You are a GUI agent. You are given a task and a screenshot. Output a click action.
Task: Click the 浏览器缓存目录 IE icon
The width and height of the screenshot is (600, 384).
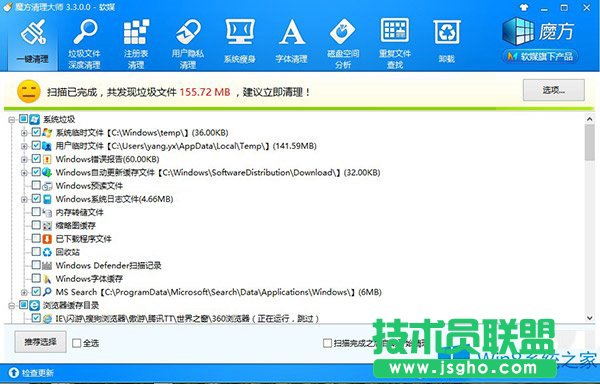pos(34,305)
